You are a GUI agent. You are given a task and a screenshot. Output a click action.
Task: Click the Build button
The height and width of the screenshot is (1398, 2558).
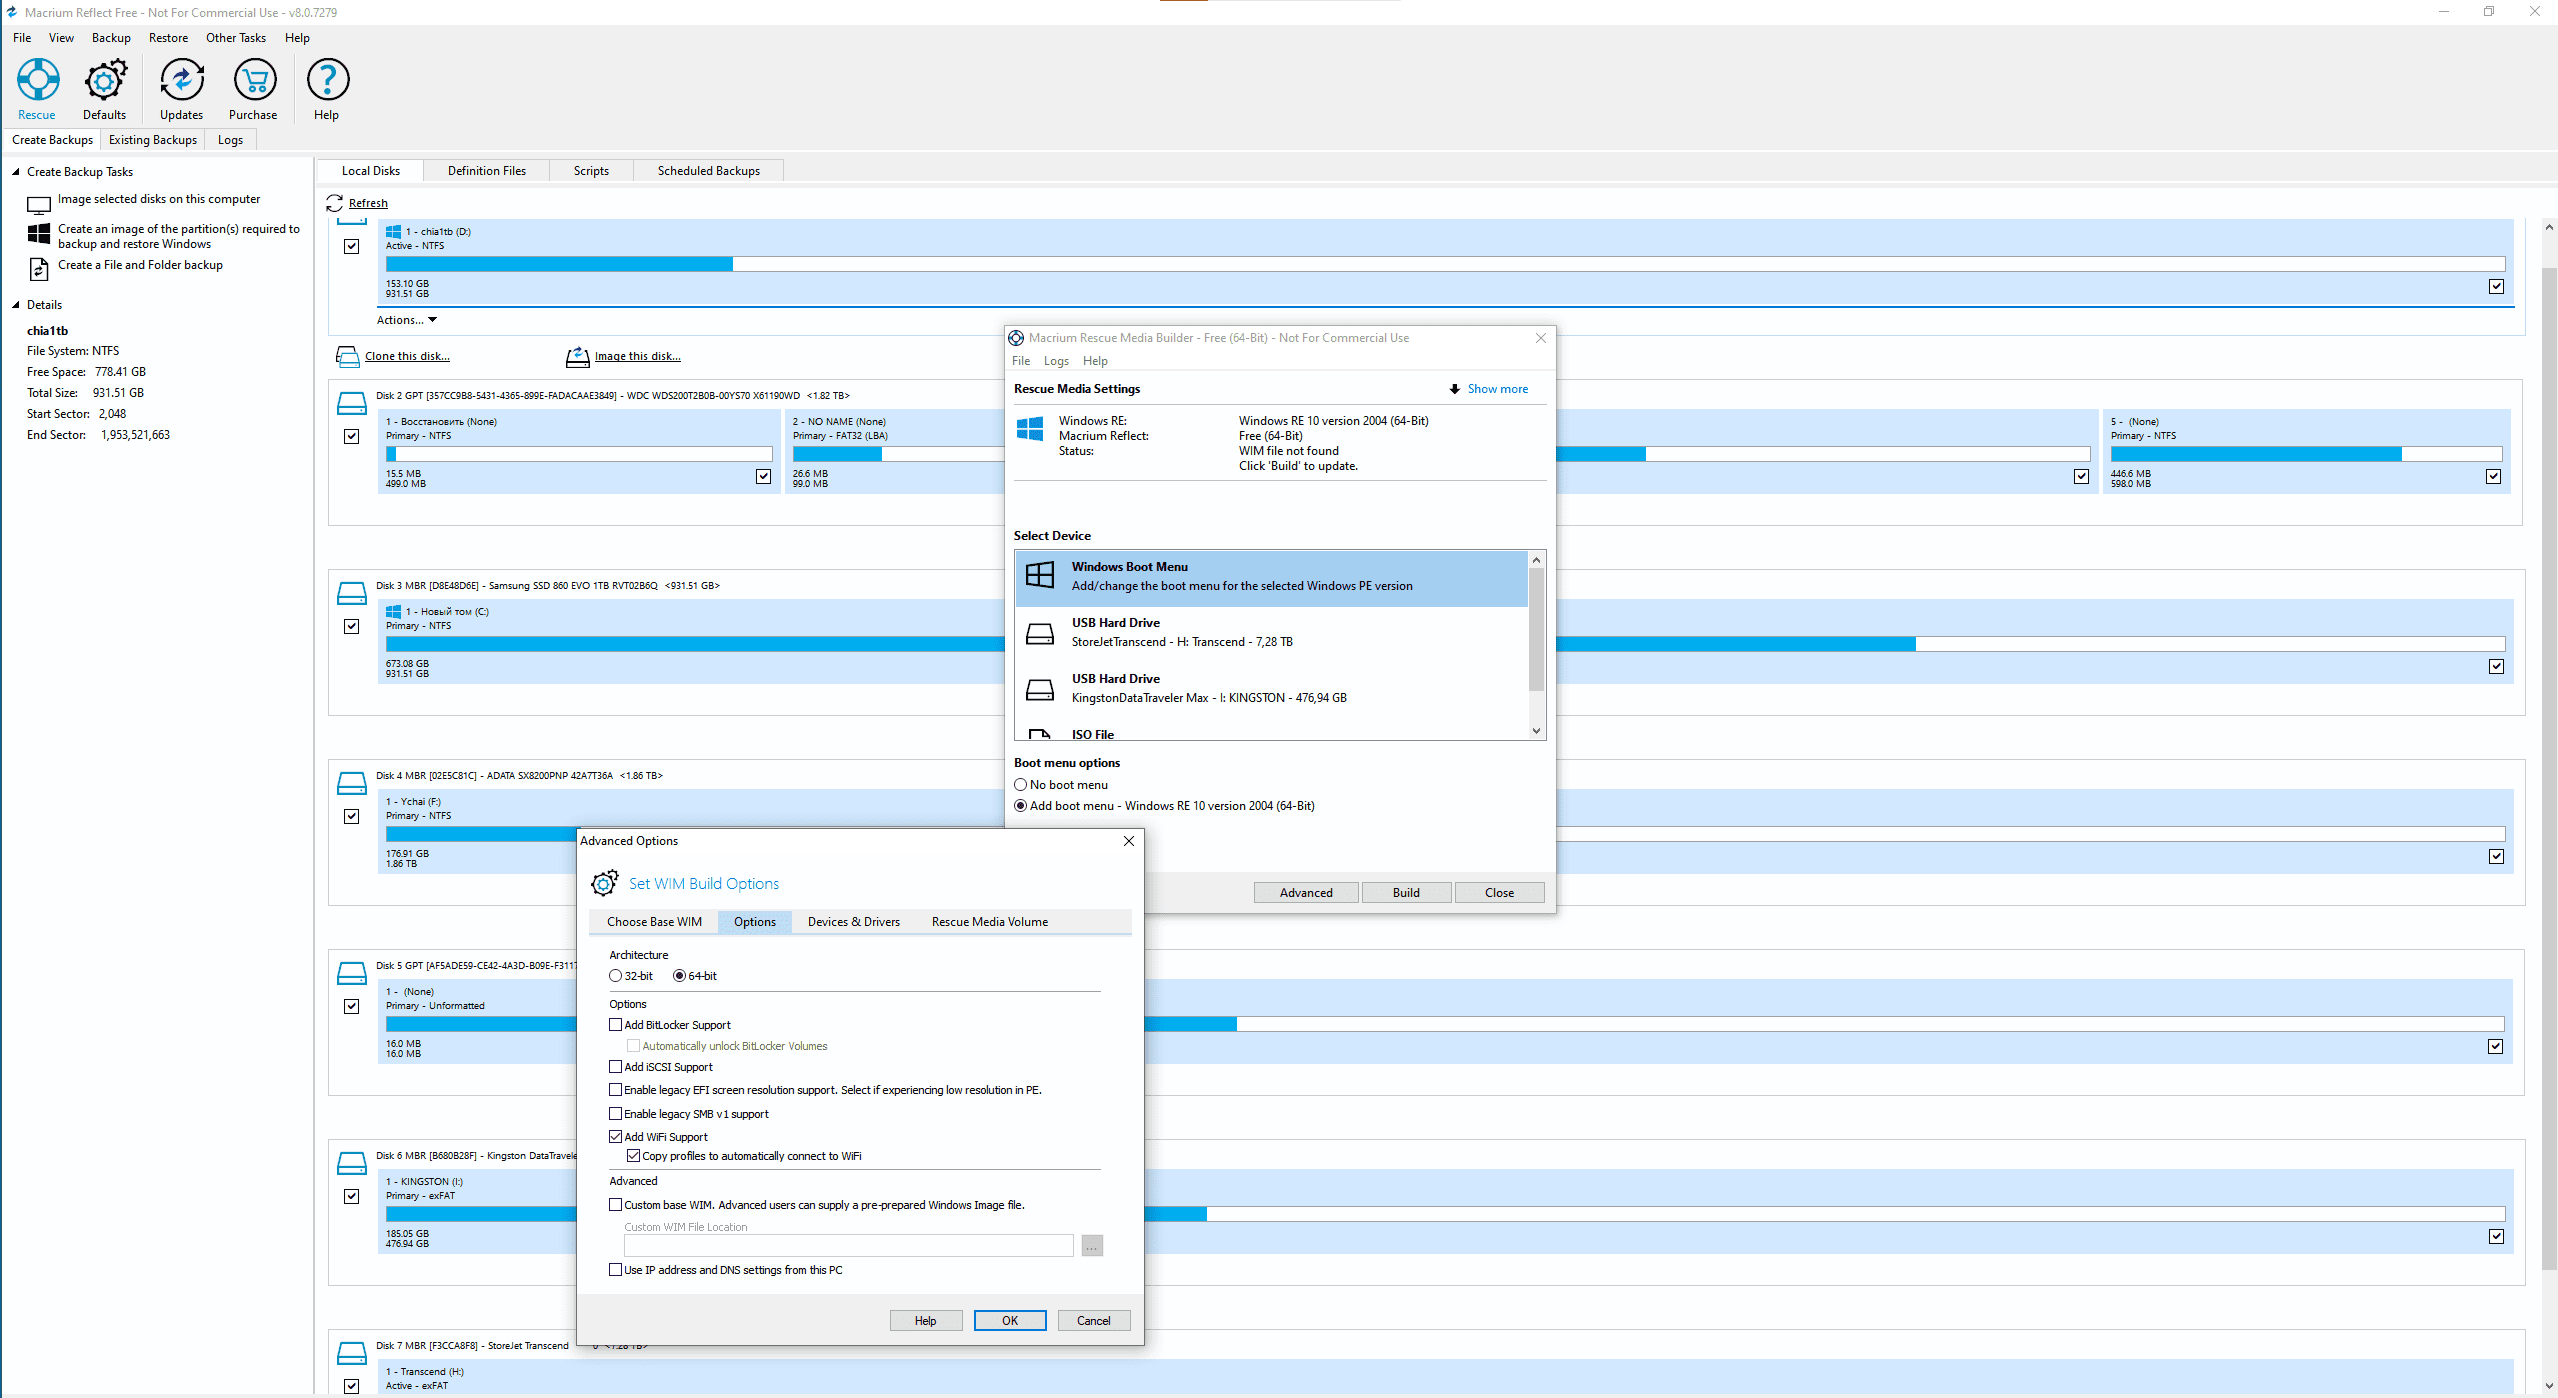[1405, 893]
